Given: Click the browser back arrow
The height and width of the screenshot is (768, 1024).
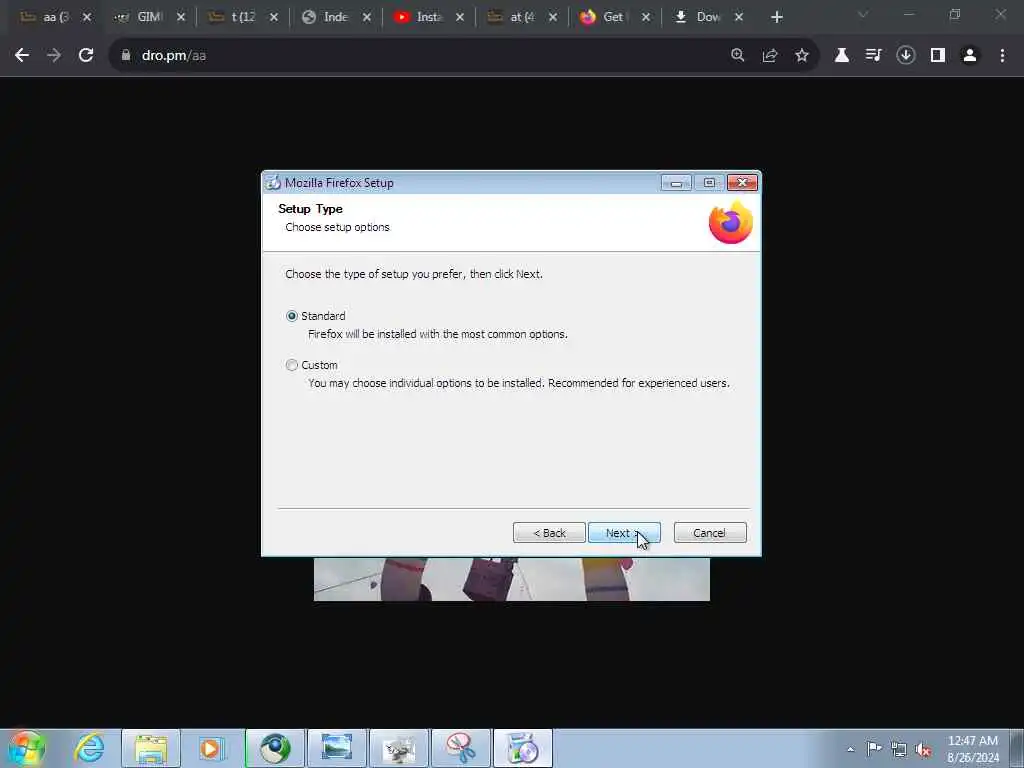Looking at the screenshot, I should coord(22,56).
